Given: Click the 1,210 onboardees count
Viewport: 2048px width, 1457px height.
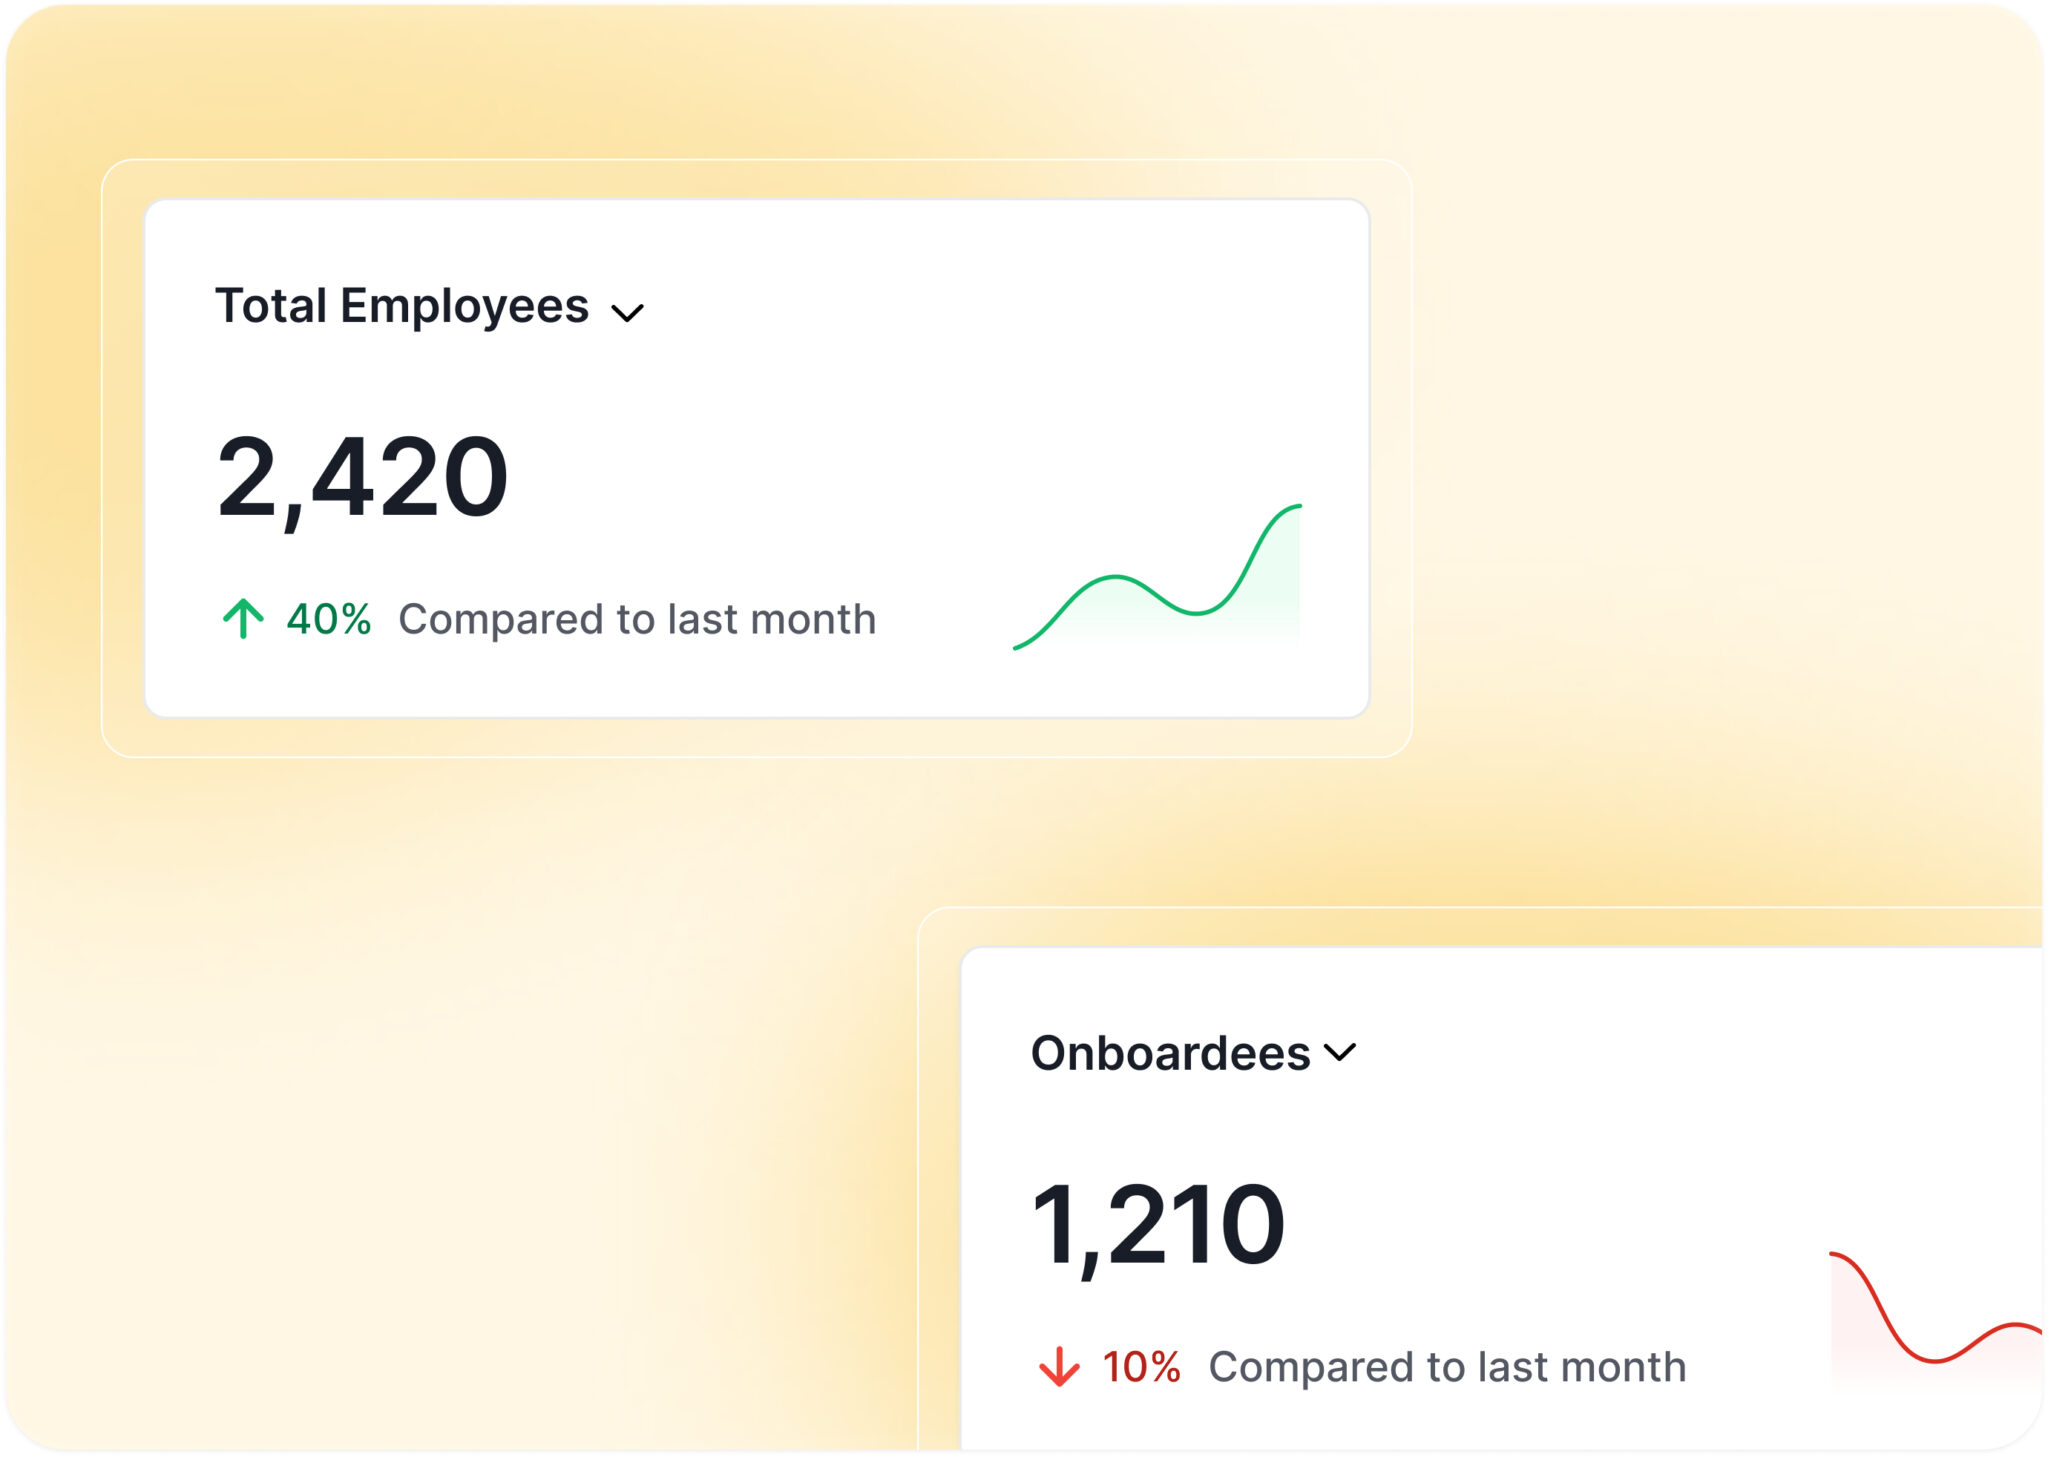Looking at the screenshot, I should [1157, 1226].
